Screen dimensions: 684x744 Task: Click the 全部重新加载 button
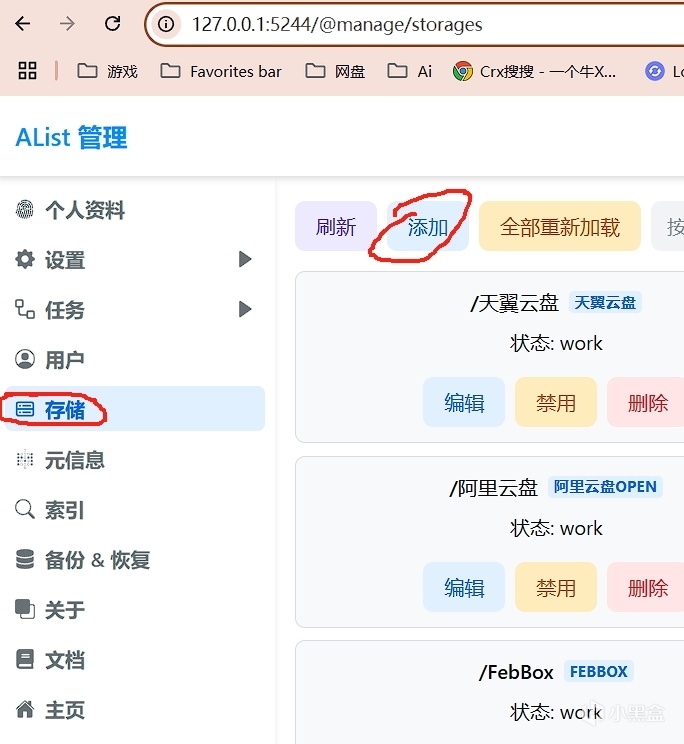[x=560, y=227]
